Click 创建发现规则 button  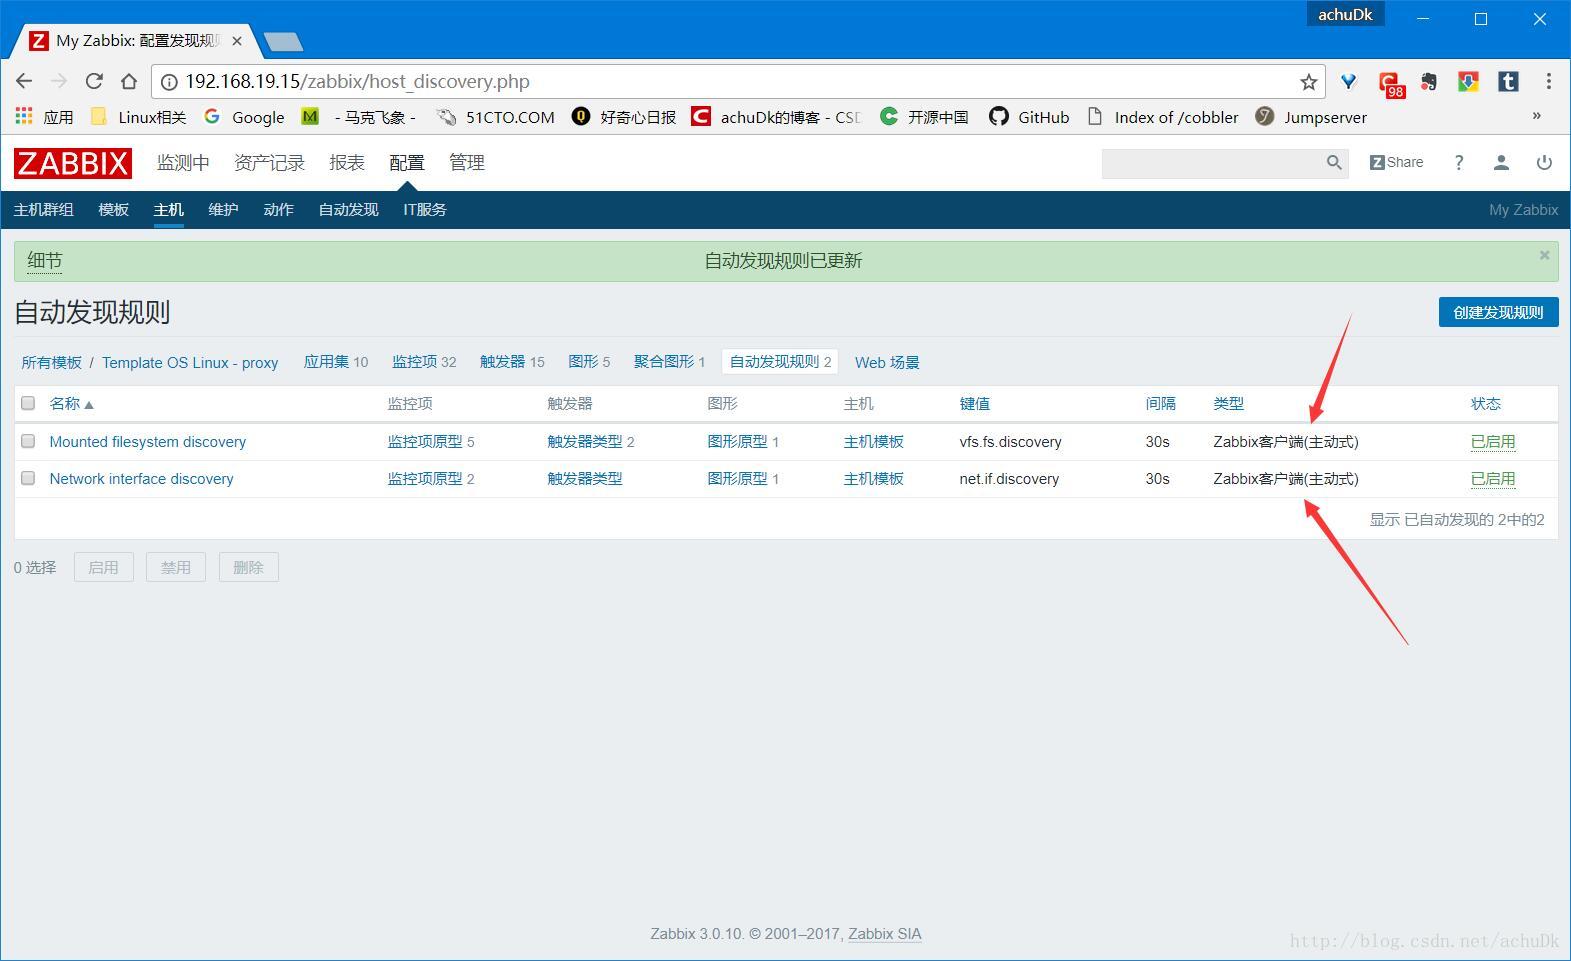click(1498, 312)
